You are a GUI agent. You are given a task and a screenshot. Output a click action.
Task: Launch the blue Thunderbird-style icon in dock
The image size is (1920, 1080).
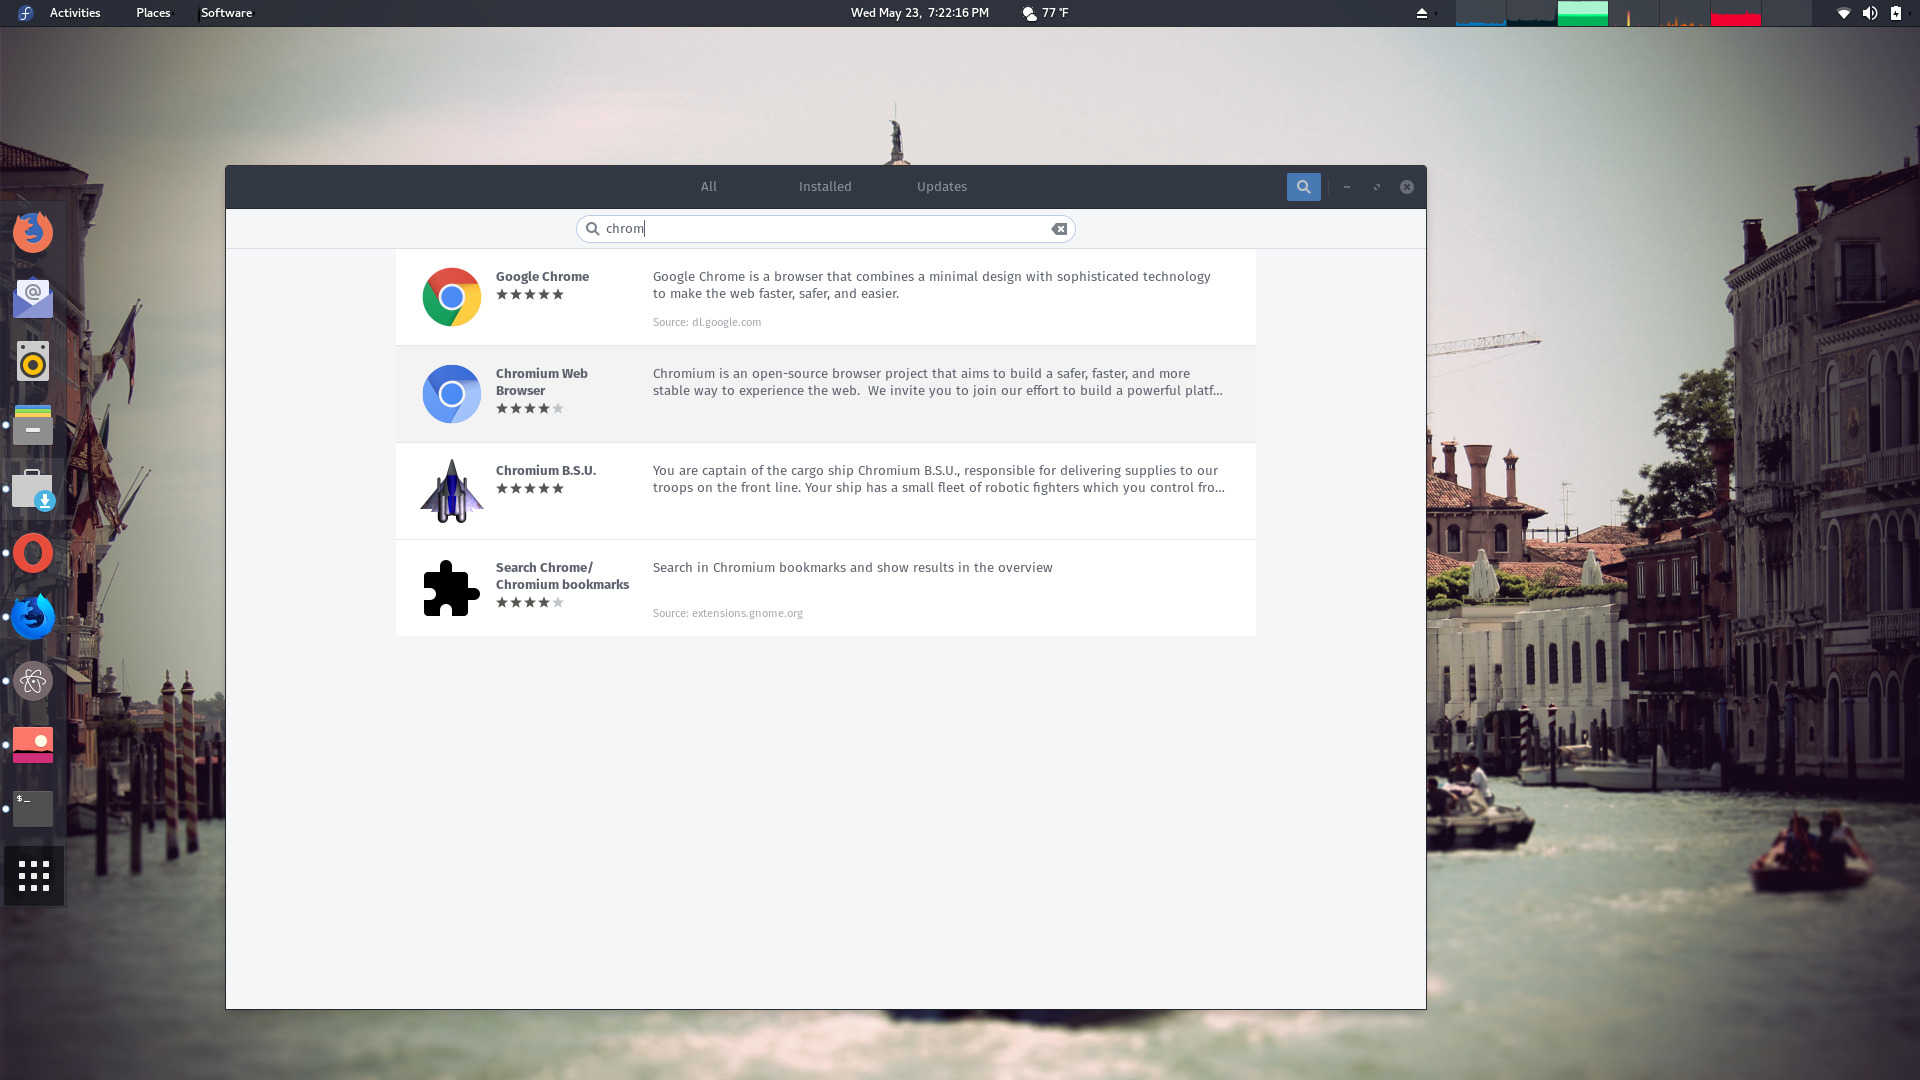point(33,617)
